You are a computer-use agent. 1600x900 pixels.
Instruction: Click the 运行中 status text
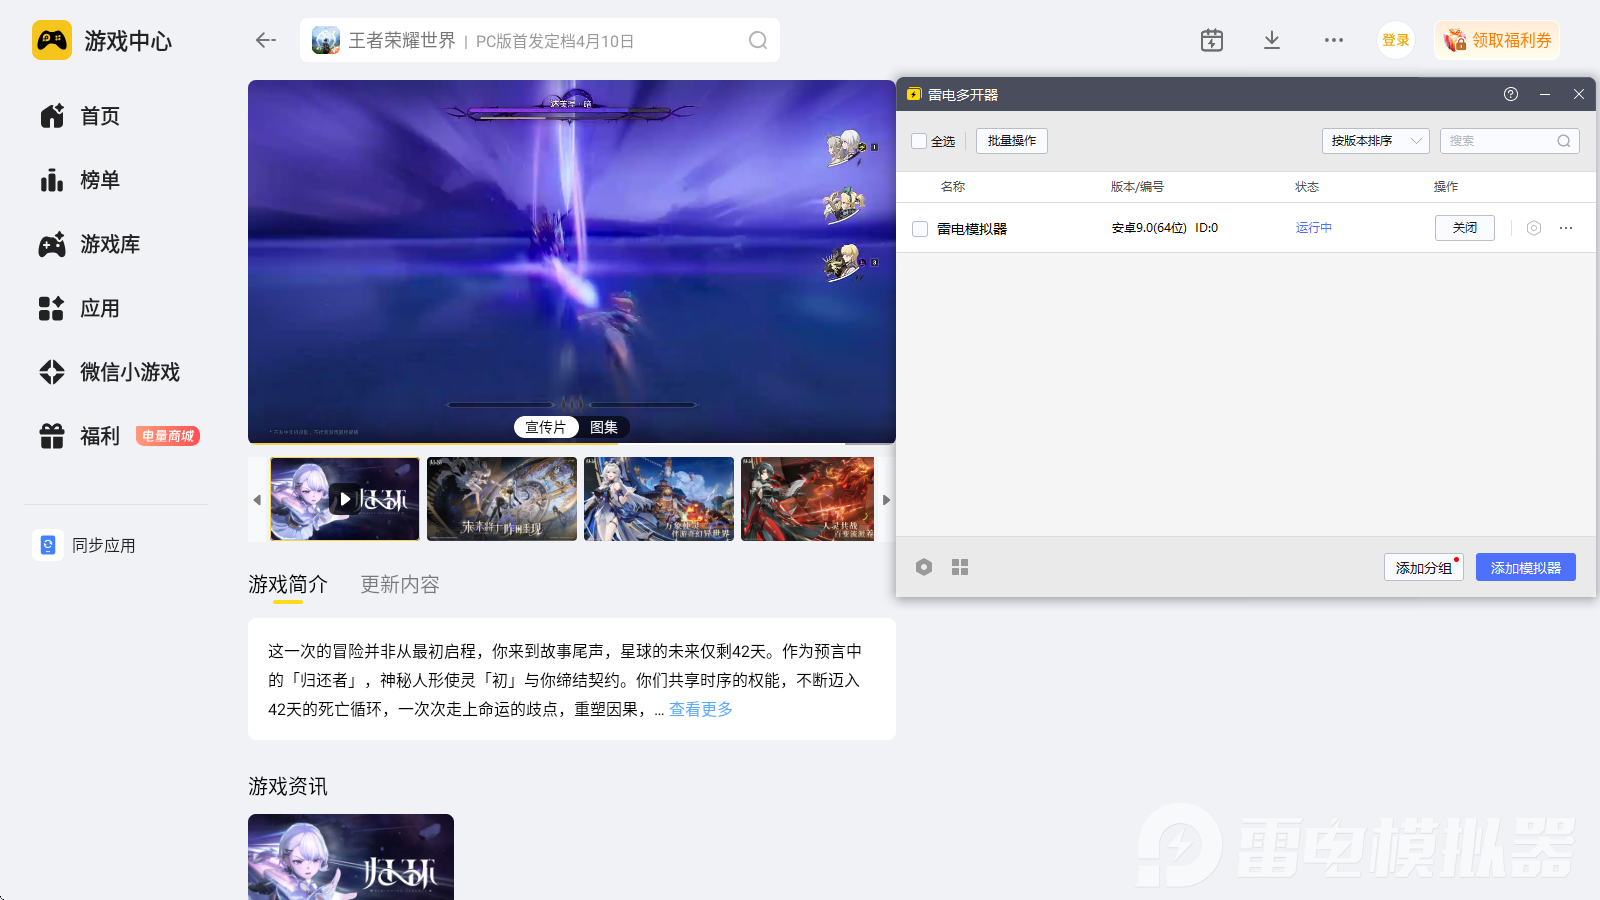point(1314,228)
